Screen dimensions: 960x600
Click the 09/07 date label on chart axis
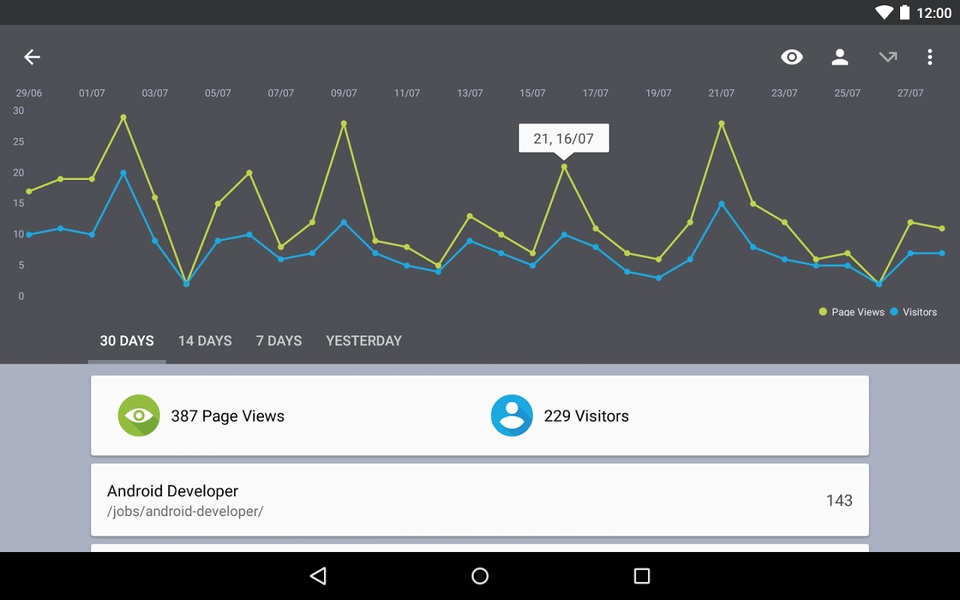[x=343, y=93]
